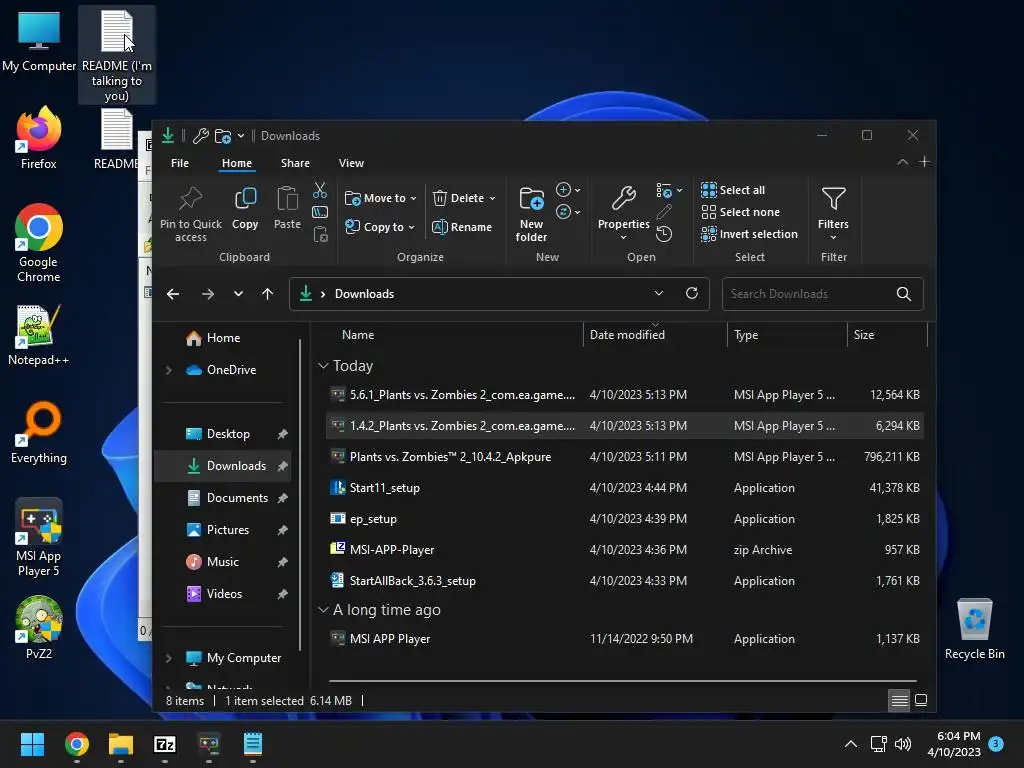
Task: Click the Edit pencil icon in Open group
Action: (x=664, y=212)
